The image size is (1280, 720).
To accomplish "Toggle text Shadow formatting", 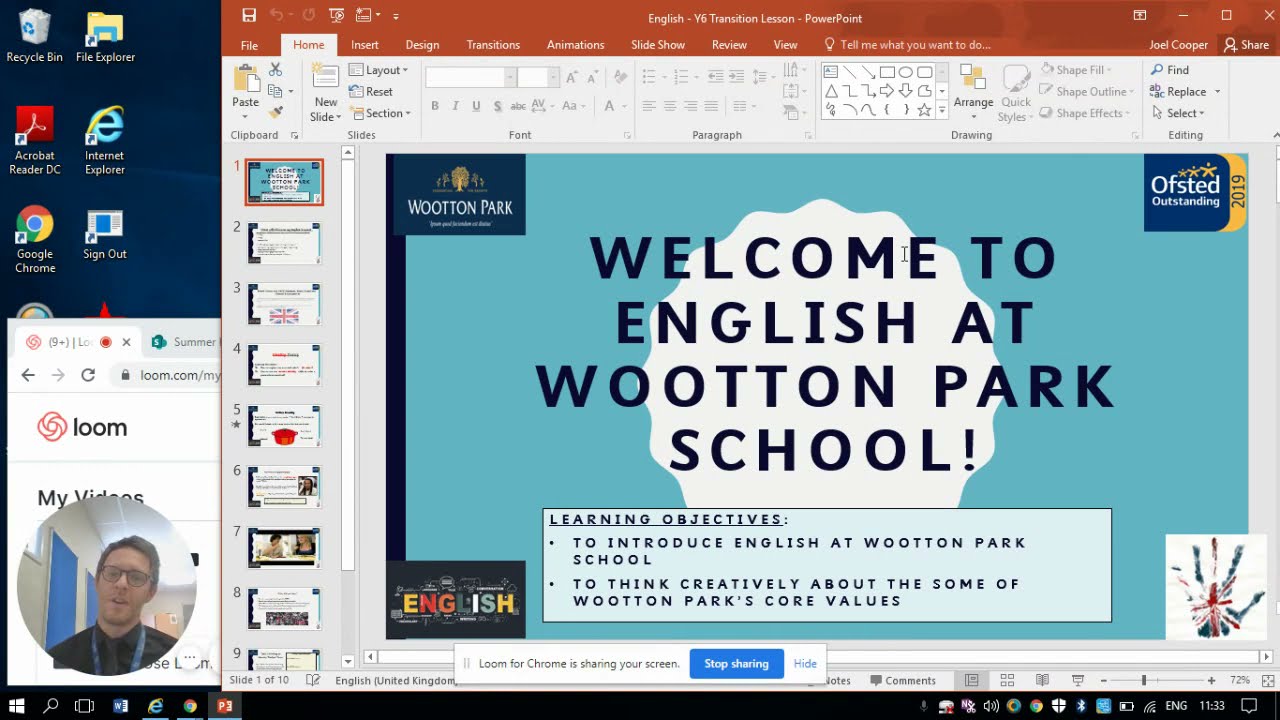I will tap(497, 106).
